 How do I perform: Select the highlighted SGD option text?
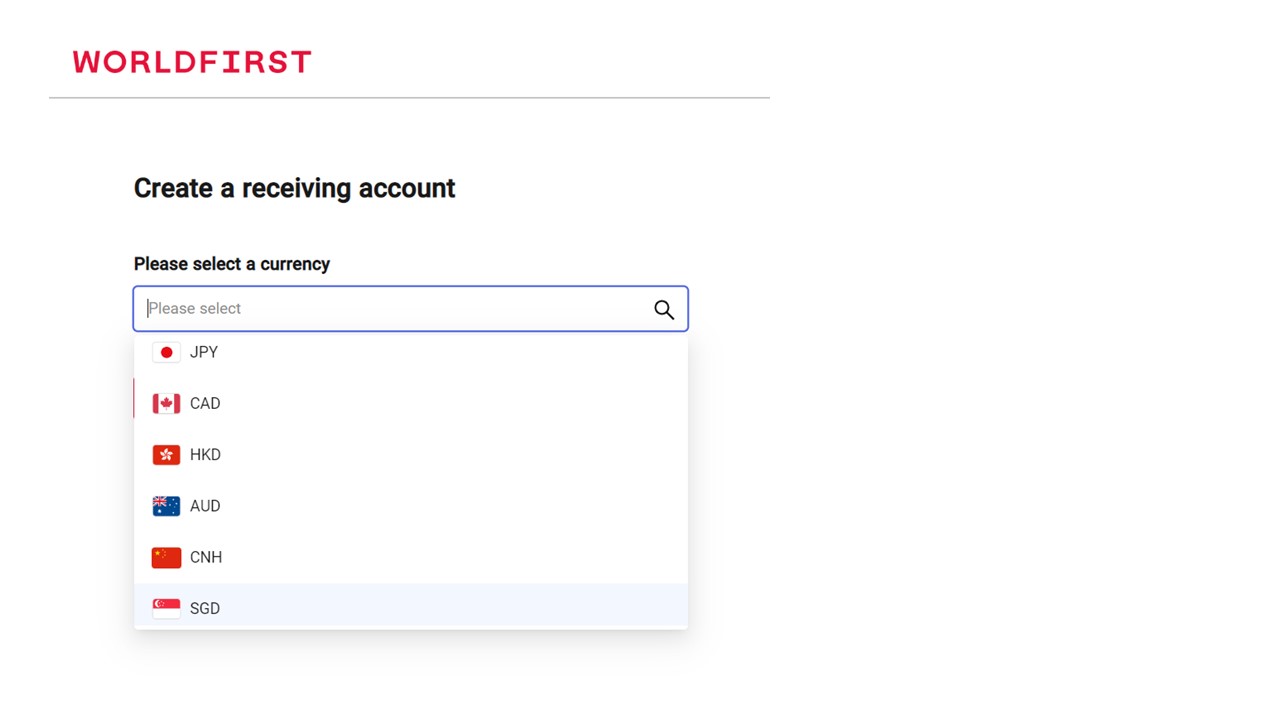(205, 608)
